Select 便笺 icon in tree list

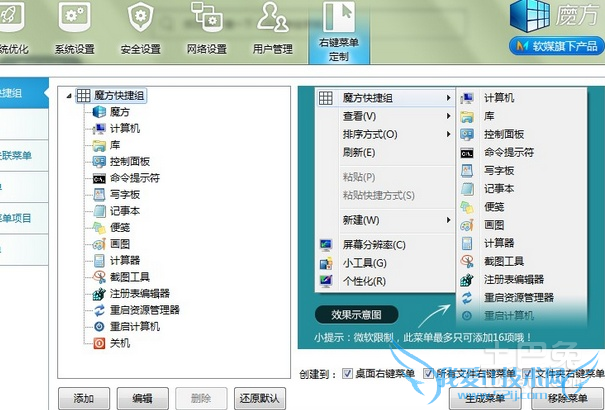[x=99, y=228]
